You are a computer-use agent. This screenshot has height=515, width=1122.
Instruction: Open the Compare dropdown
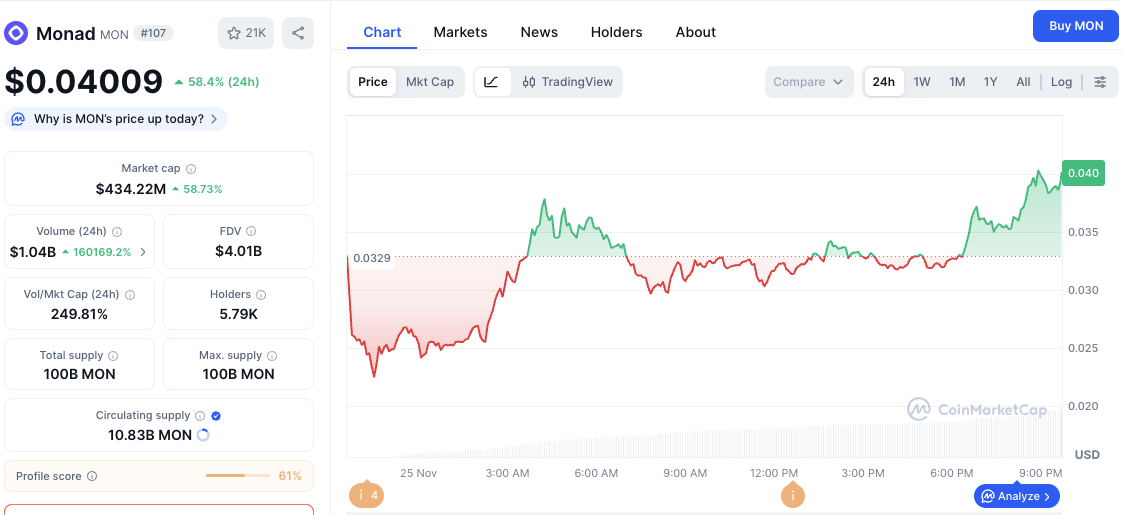808,82
